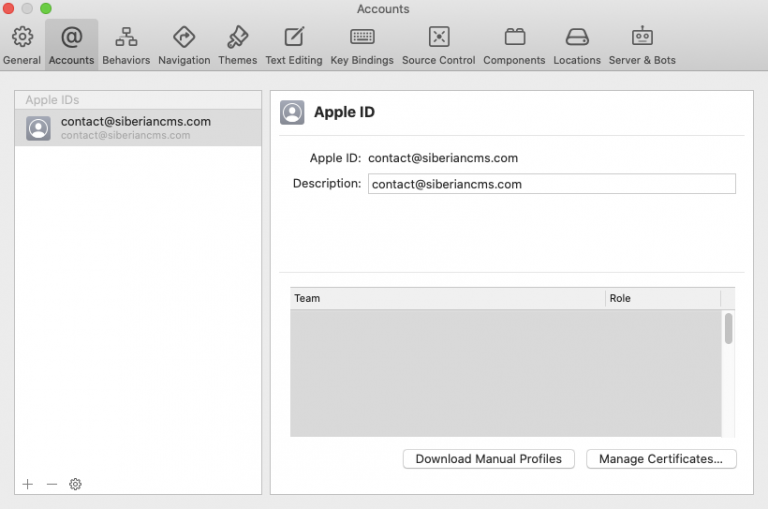Open Key Bindings preferences
The width and height of the screenshot is (768, 509).
362,45
